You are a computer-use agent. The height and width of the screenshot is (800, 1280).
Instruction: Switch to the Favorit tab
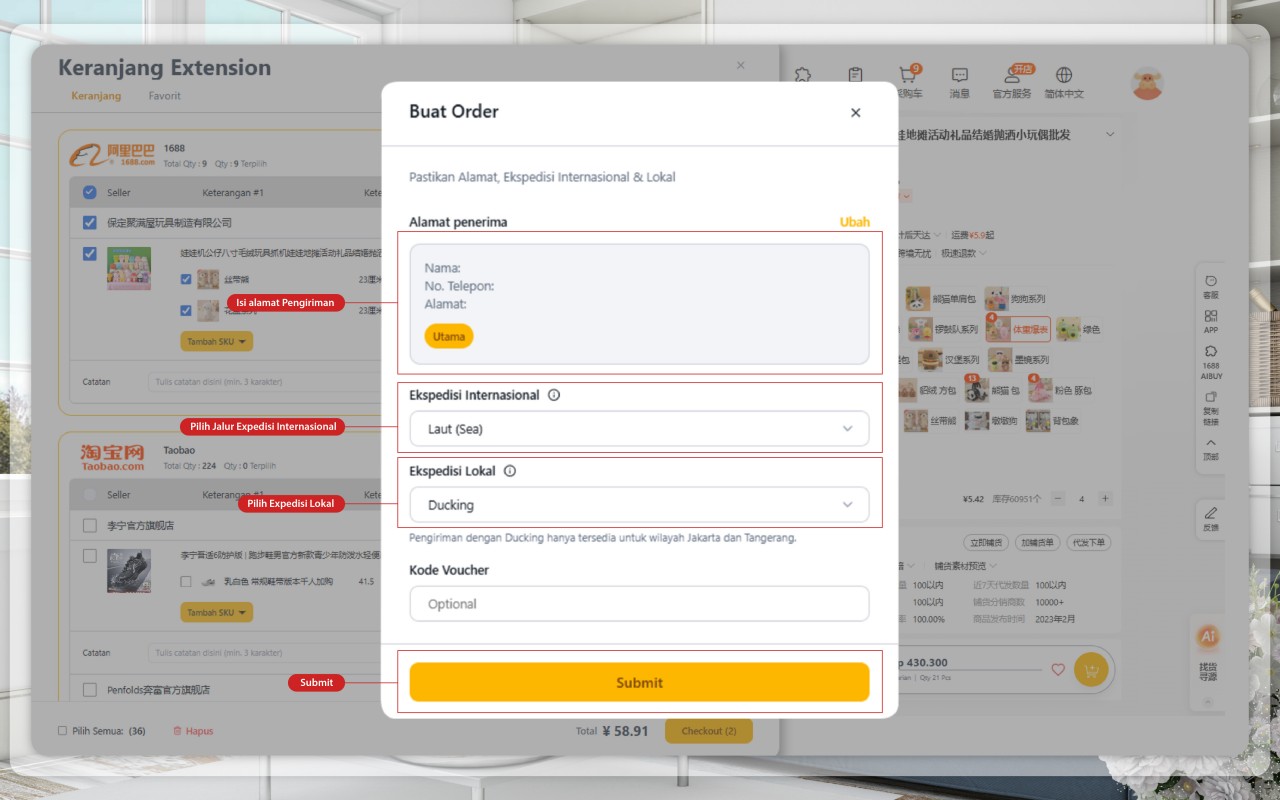[x=165, y=96]
